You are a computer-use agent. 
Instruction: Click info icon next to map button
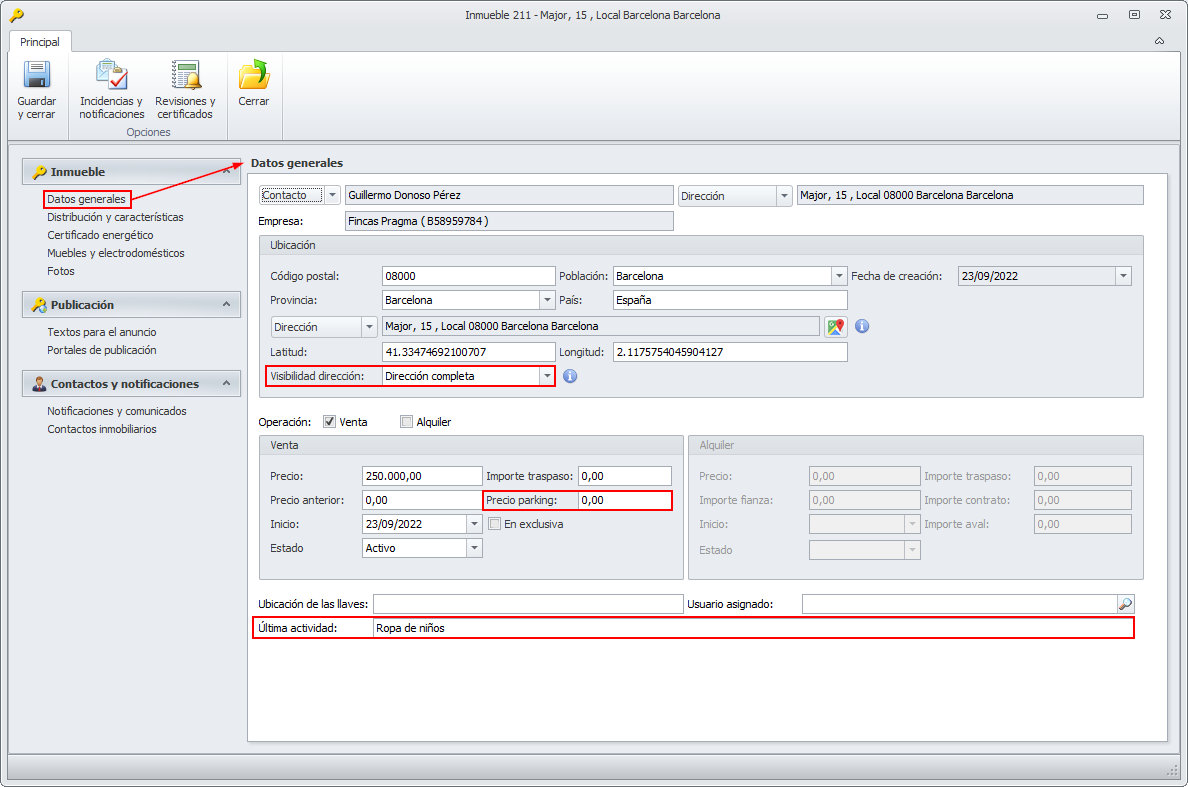tap(862, 326)
